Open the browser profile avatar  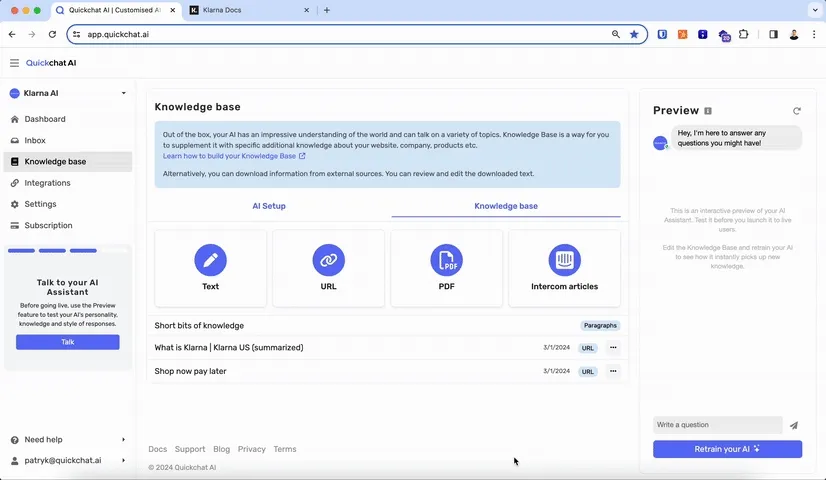tap(794, 34)
